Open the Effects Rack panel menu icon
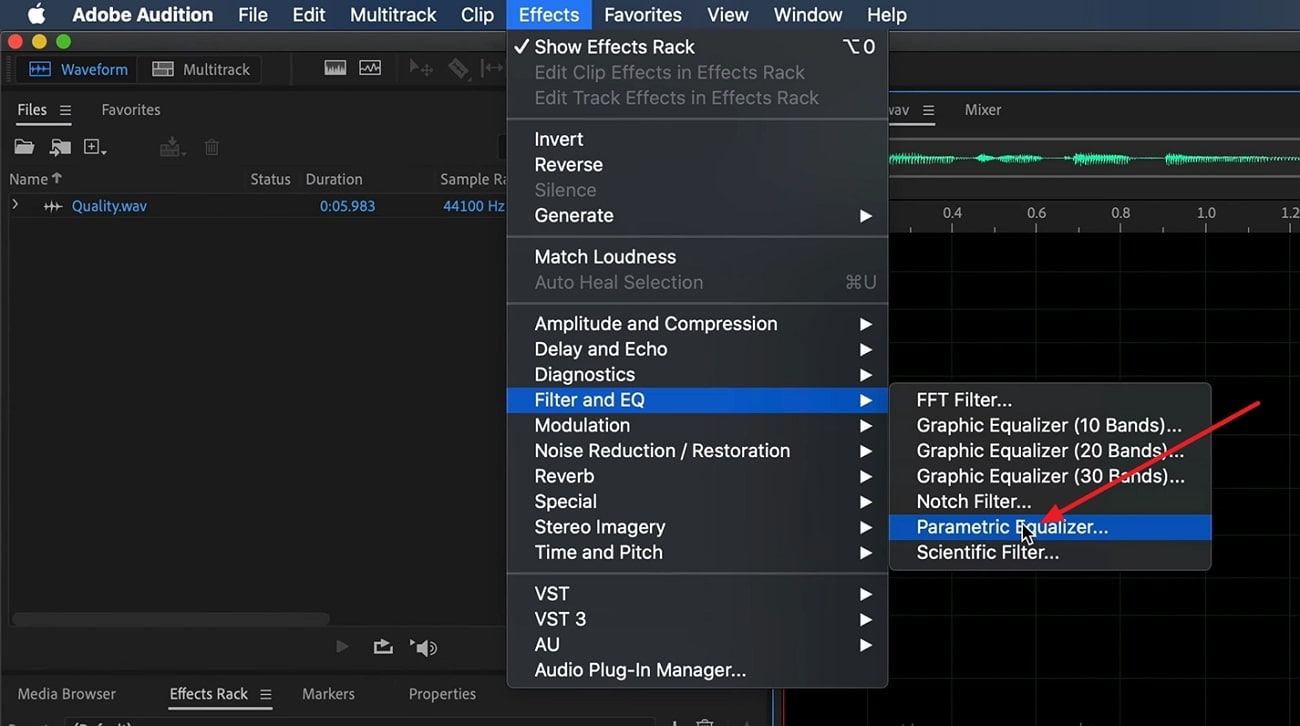This screenshot has height=726, width=1300. pos(266,694)
